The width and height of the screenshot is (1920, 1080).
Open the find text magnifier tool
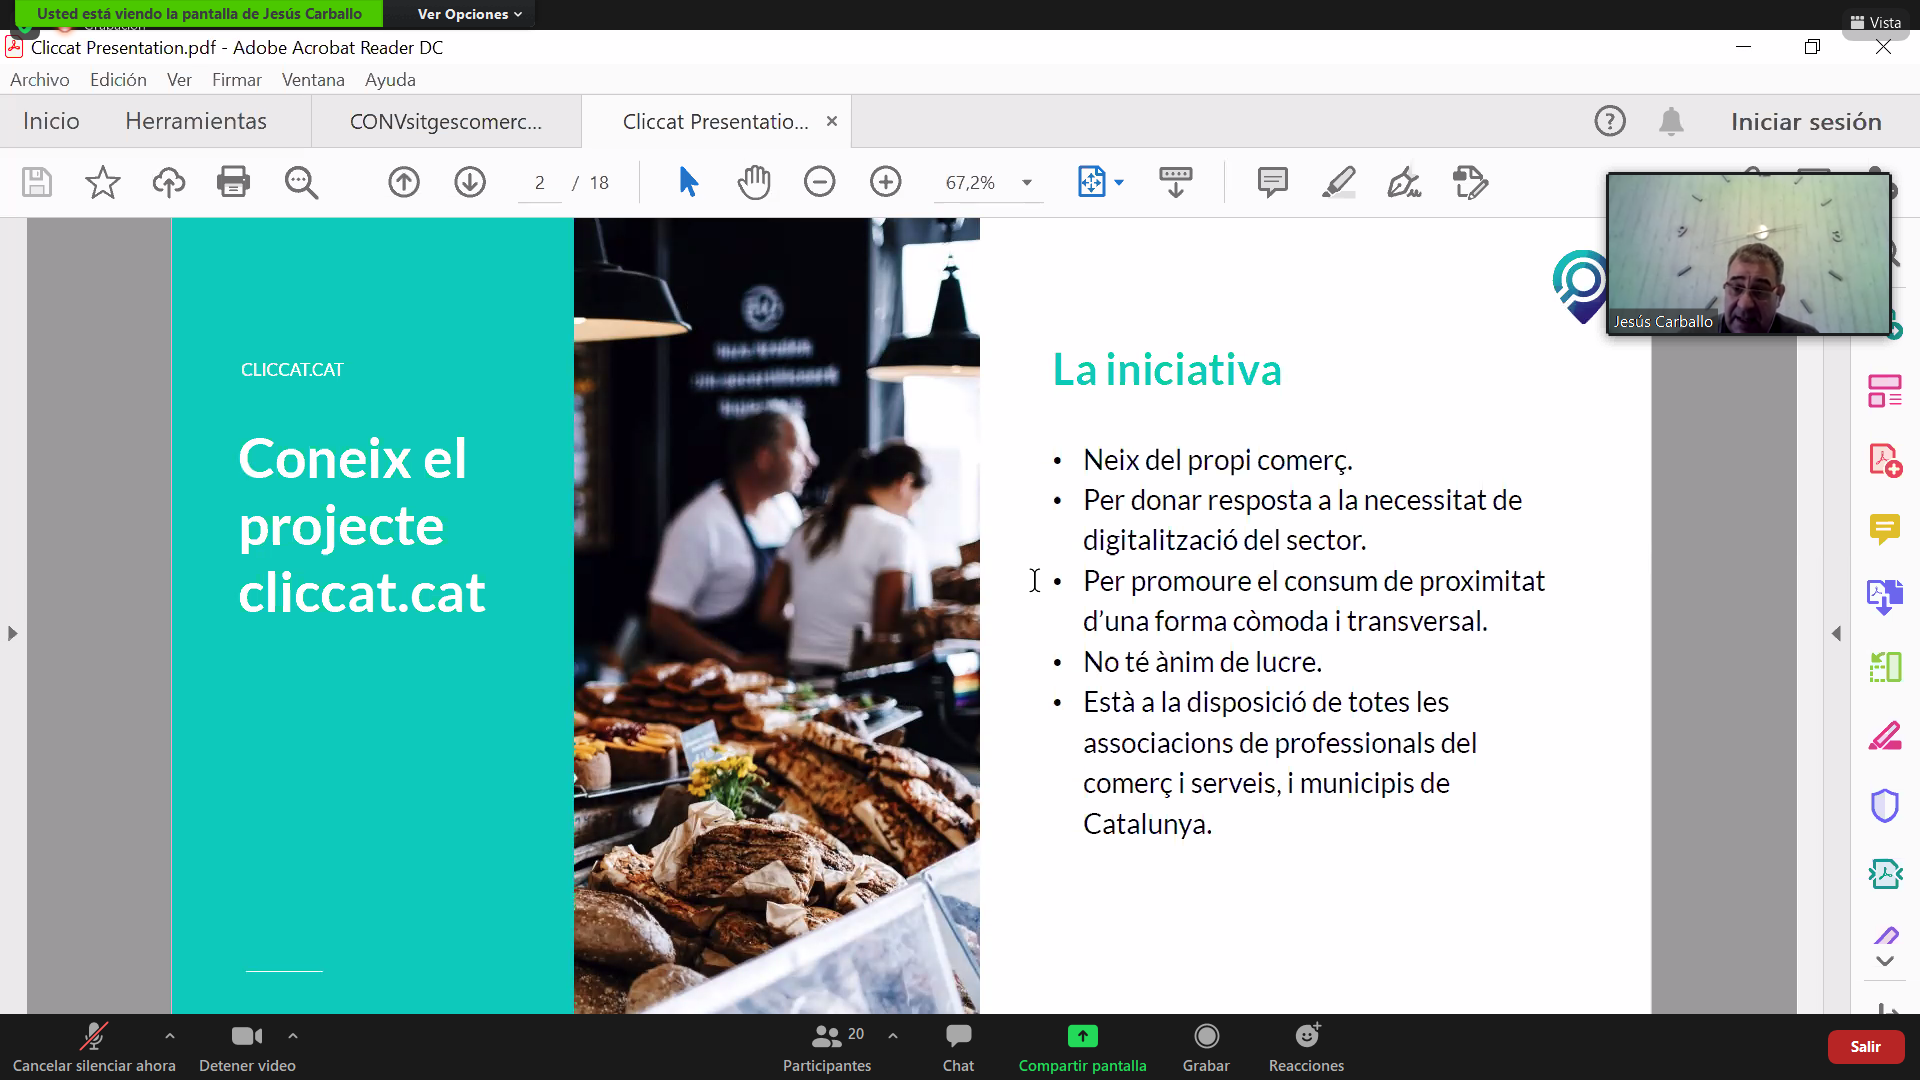click(x=301, y=182)
